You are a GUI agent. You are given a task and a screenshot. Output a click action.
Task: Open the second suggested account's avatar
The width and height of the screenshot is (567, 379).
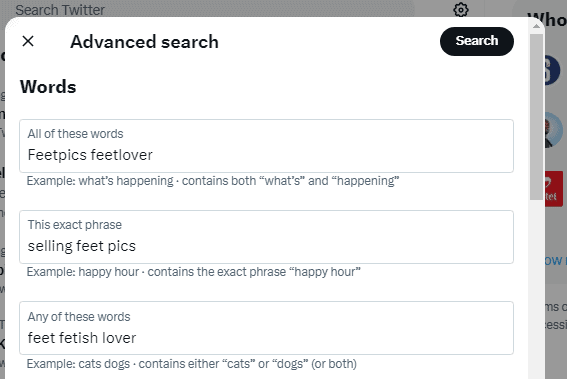[x=553, y=130]
